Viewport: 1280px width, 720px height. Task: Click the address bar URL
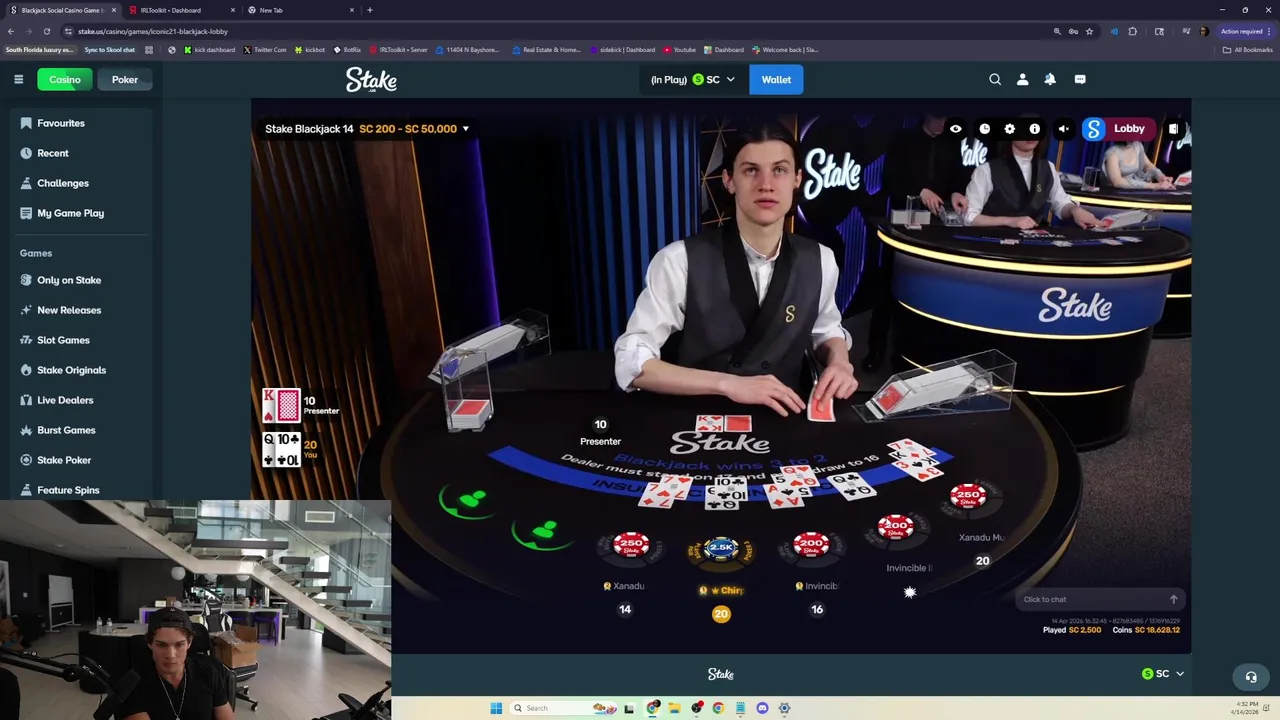[x=153, y=31]
